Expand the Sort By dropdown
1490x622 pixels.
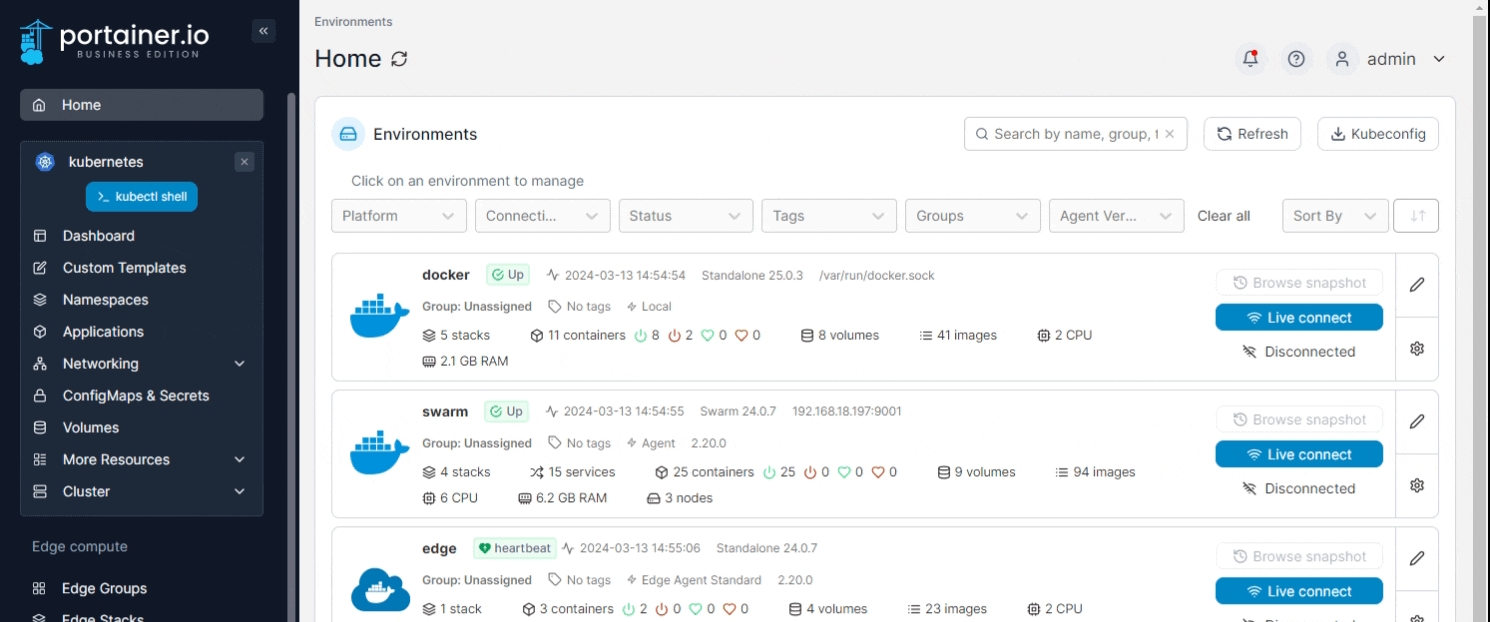pos(1335,216)
